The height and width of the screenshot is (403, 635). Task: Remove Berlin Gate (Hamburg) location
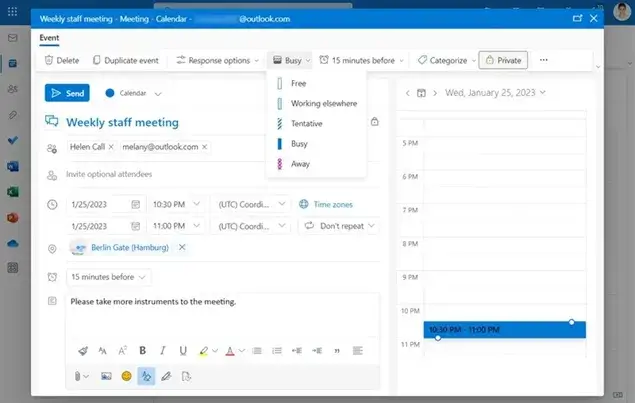click(182, 247)
